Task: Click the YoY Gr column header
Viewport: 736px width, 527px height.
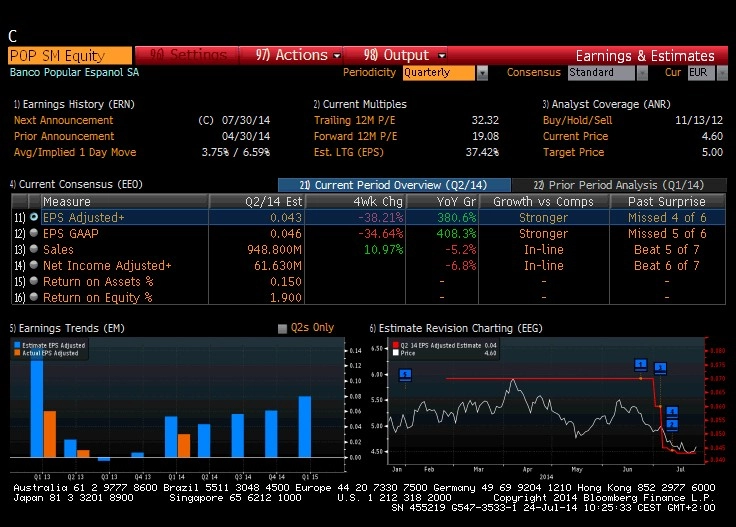Action: click(x=442, y=201)
